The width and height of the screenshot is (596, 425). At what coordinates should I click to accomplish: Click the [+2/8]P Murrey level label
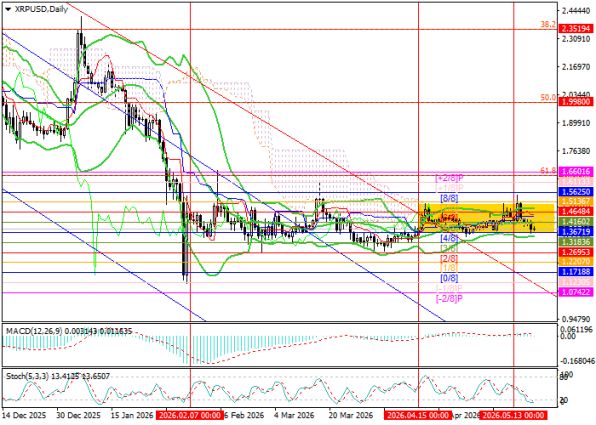(449, 178)
